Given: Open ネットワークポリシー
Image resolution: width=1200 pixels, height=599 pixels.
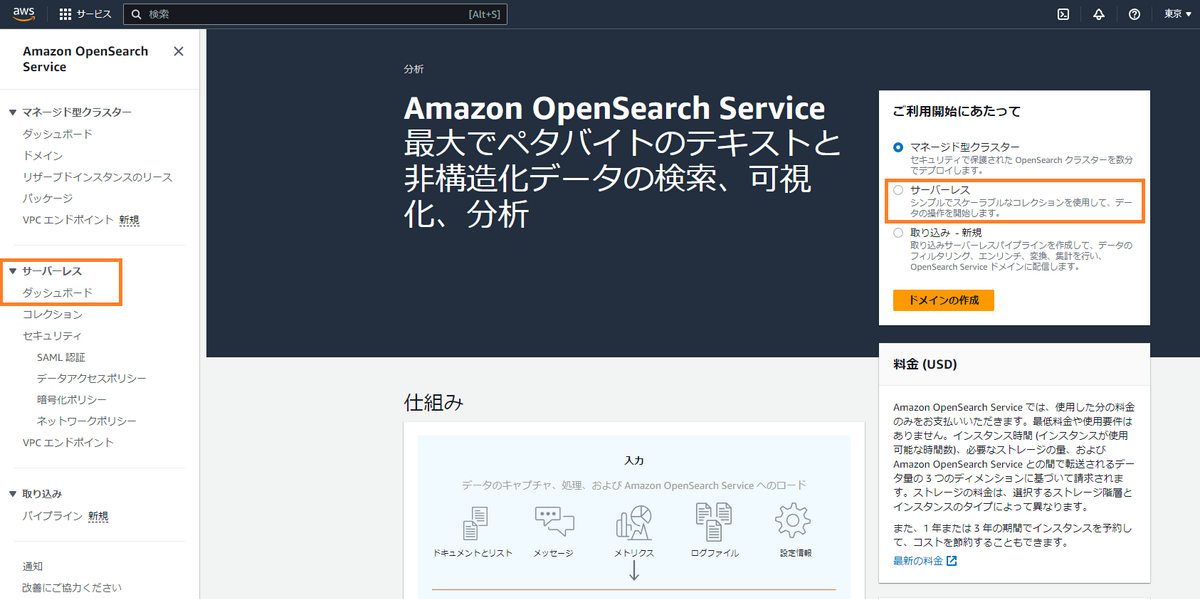Looking at the screenshot, I should (87, 421).
